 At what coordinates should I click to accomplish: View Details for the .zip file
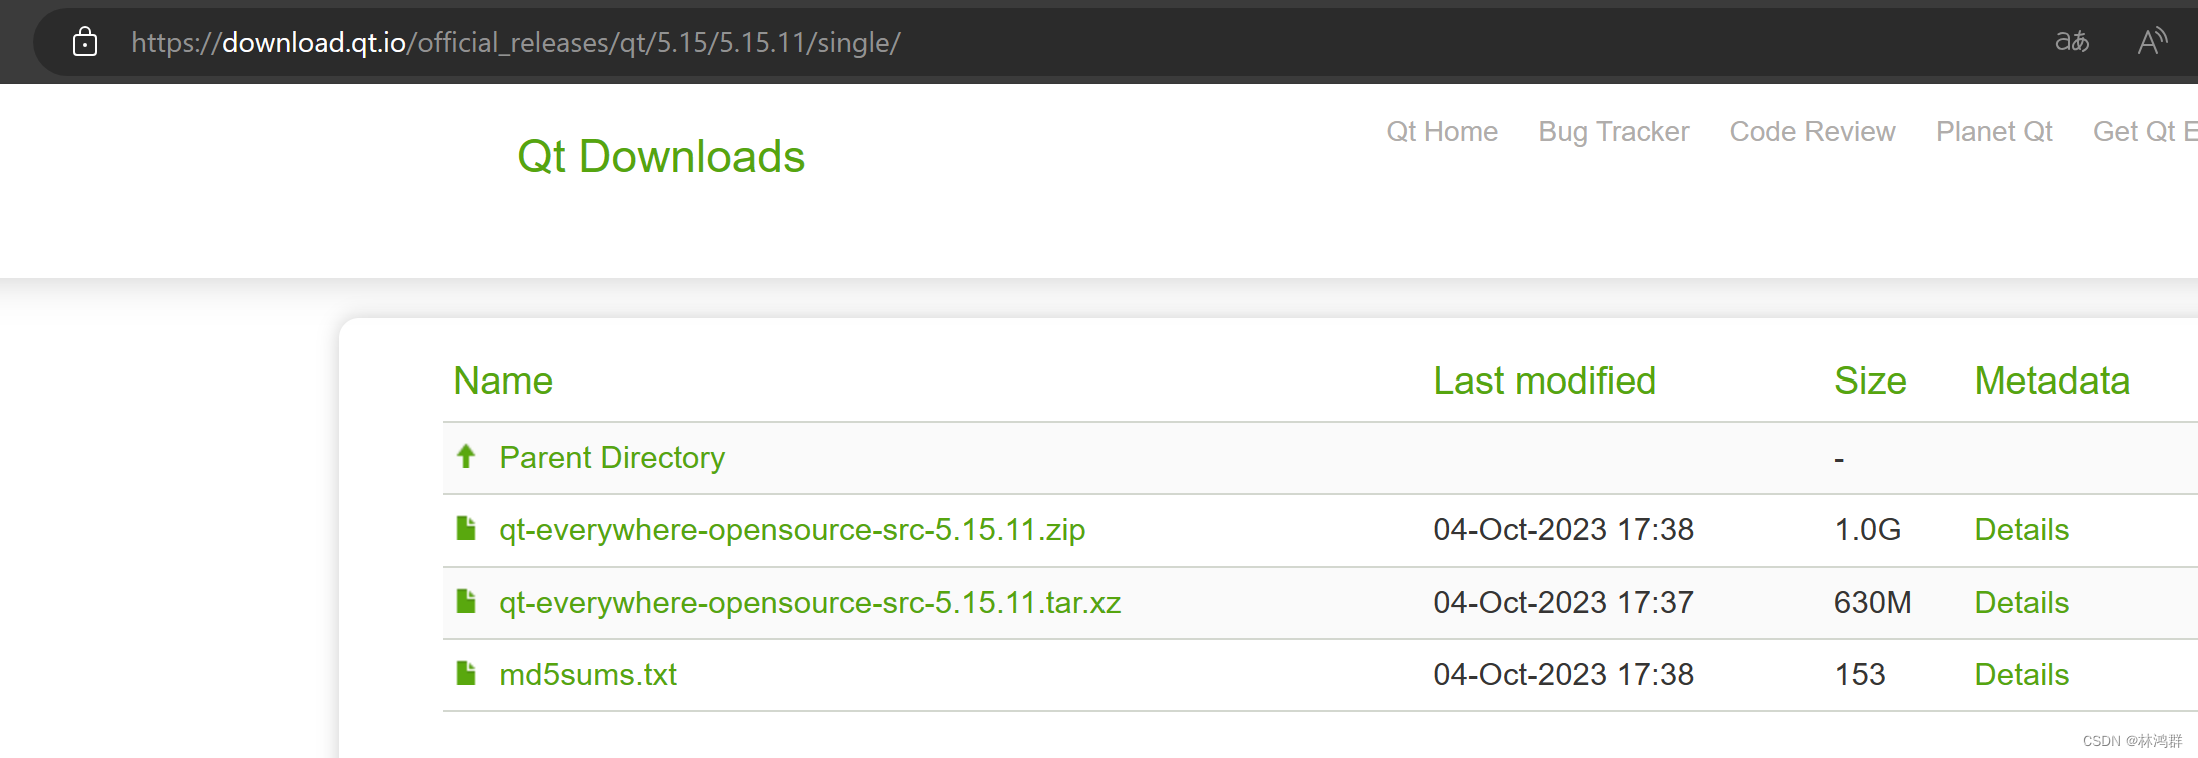point(2021,530)
